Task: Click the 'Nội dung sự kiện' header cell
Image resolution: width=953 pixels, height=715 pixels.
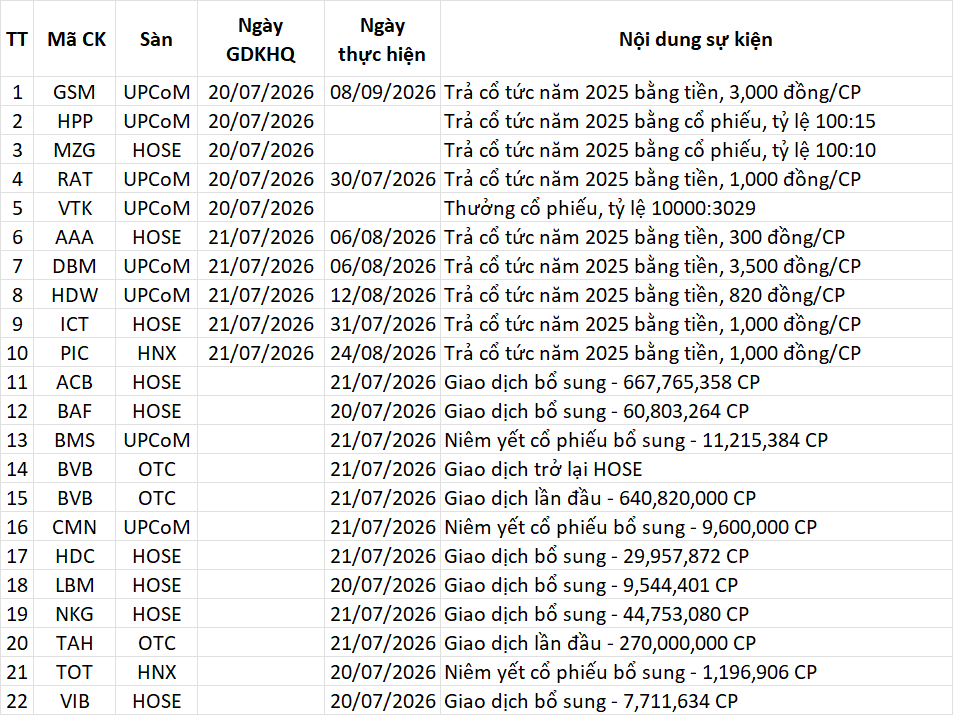Action: 696,39
